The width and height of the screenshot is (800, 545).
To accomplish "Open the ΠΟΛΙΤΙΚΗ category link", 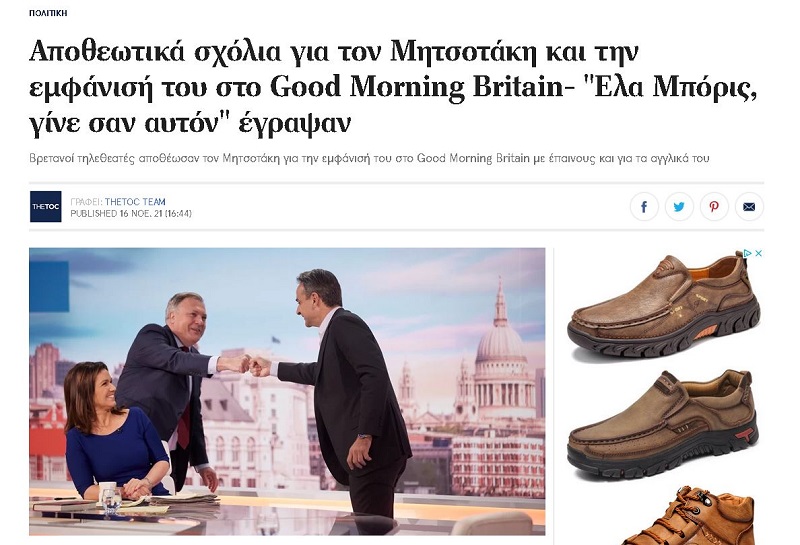I will (x=48, y=13).
